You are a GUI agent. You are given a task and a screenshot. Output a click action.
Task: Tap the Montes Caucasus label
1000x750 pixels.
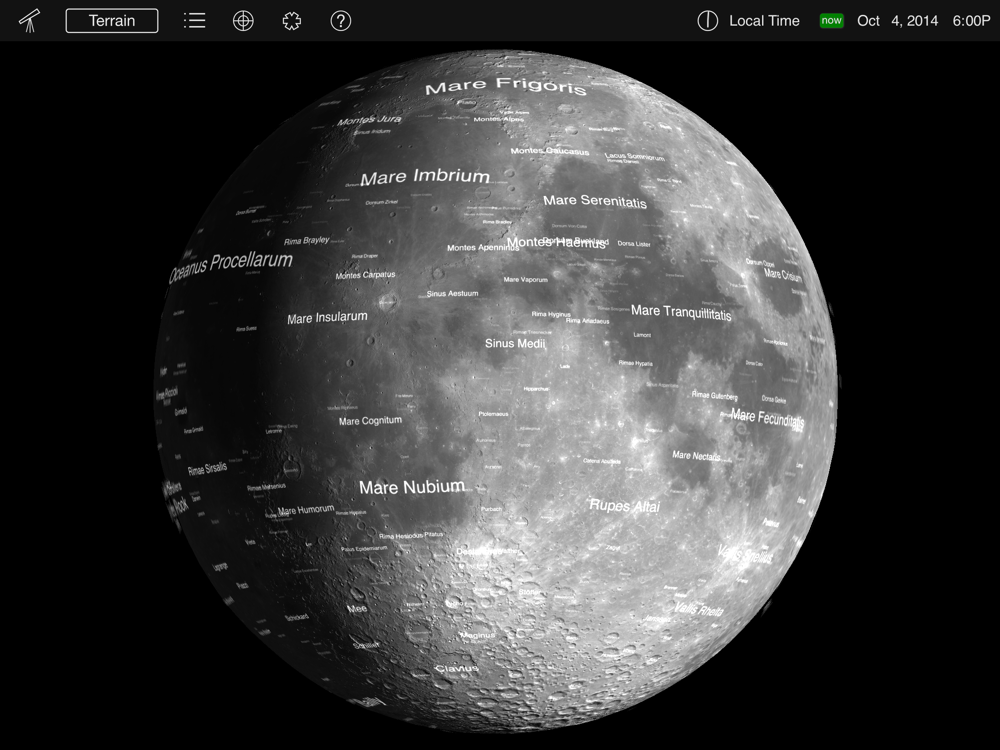(x=550, y=151)
